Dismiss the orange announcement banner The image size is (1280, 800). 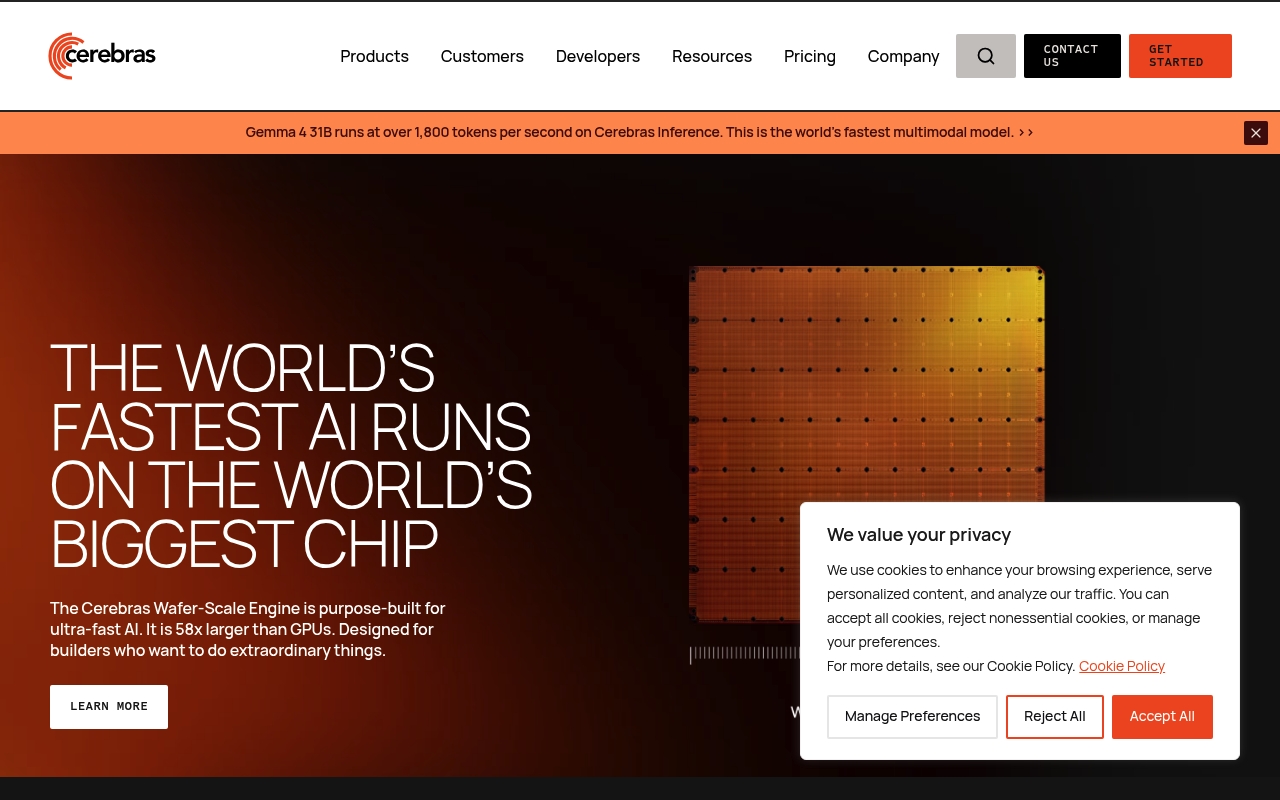tap(1255, 133)
